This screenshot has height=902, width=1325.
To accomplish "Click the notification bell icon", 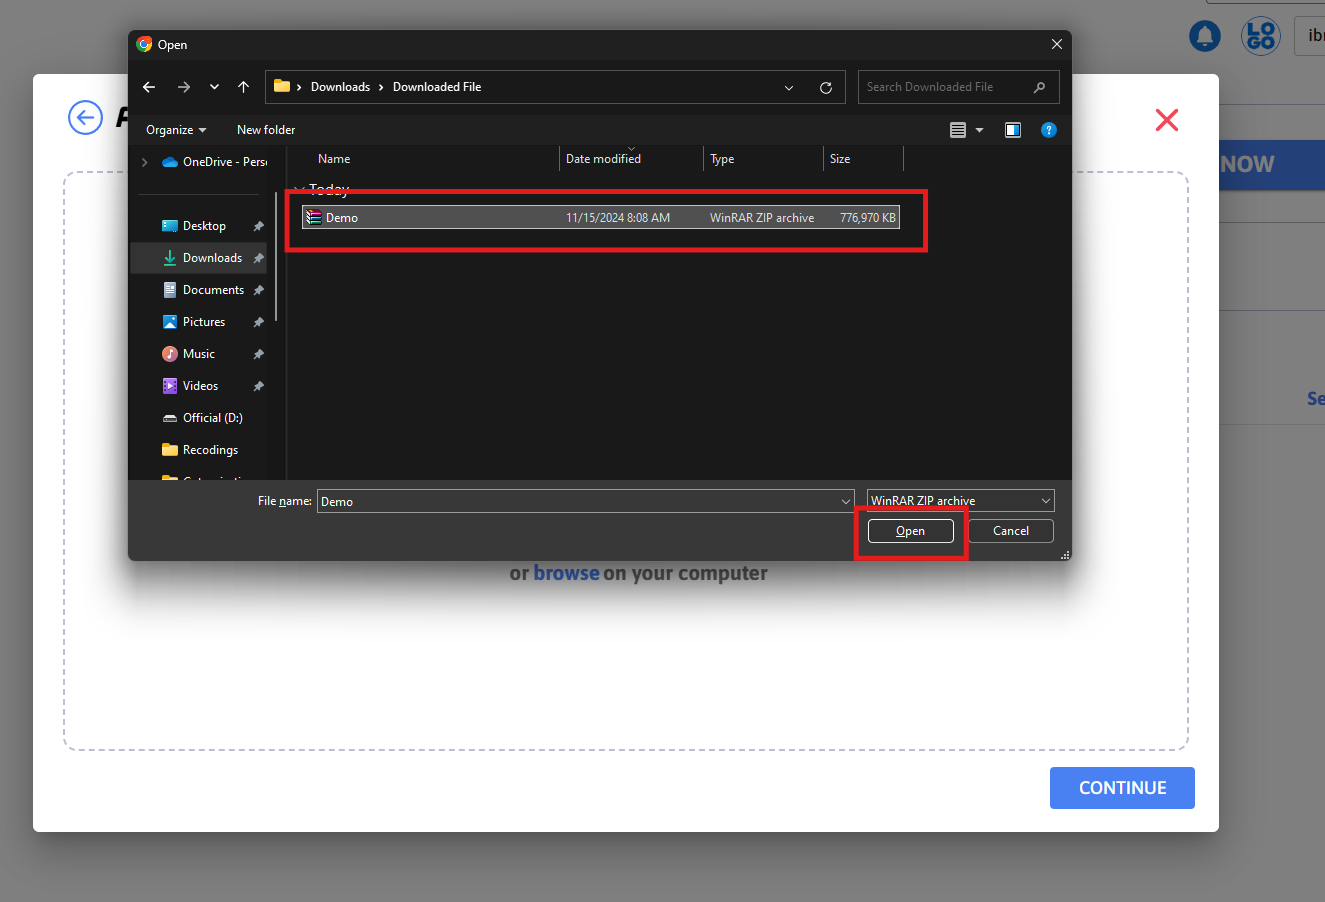I will click(x=1205, y=37).
